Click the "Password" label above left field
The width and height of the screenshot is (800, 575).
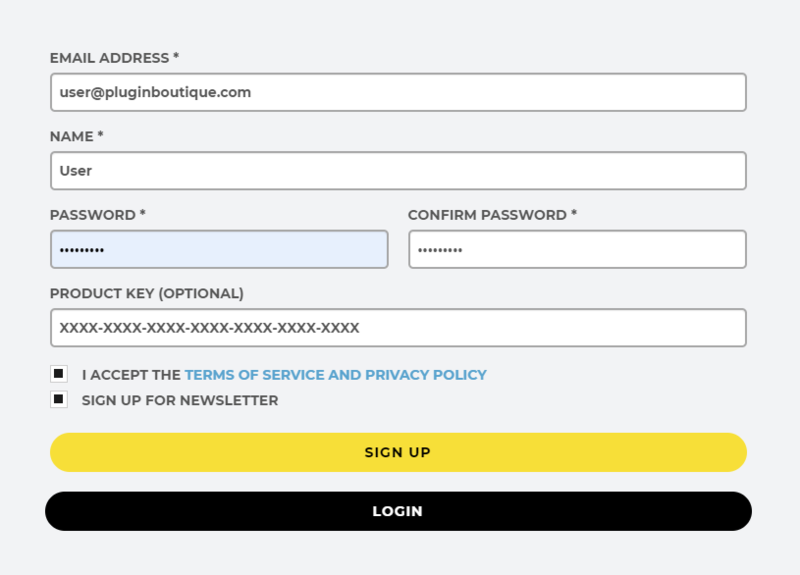point(92,215)
